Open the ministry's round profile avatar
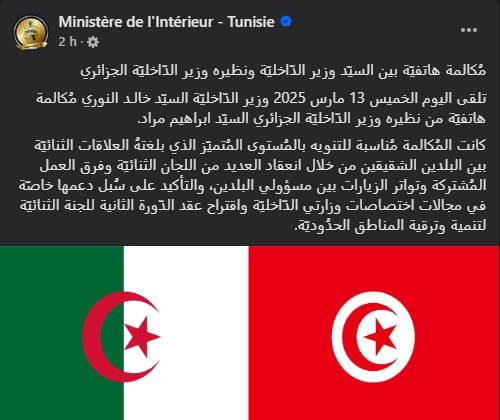This screenshot has height=420, width=500. [x=31, y=33]
